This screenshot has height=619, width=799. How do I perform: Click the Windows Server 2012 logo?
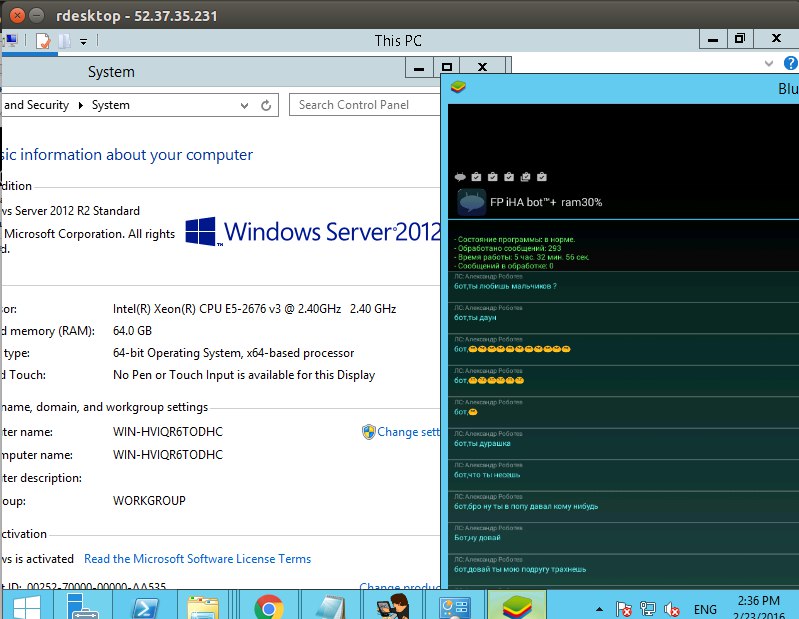coord(312,232)
